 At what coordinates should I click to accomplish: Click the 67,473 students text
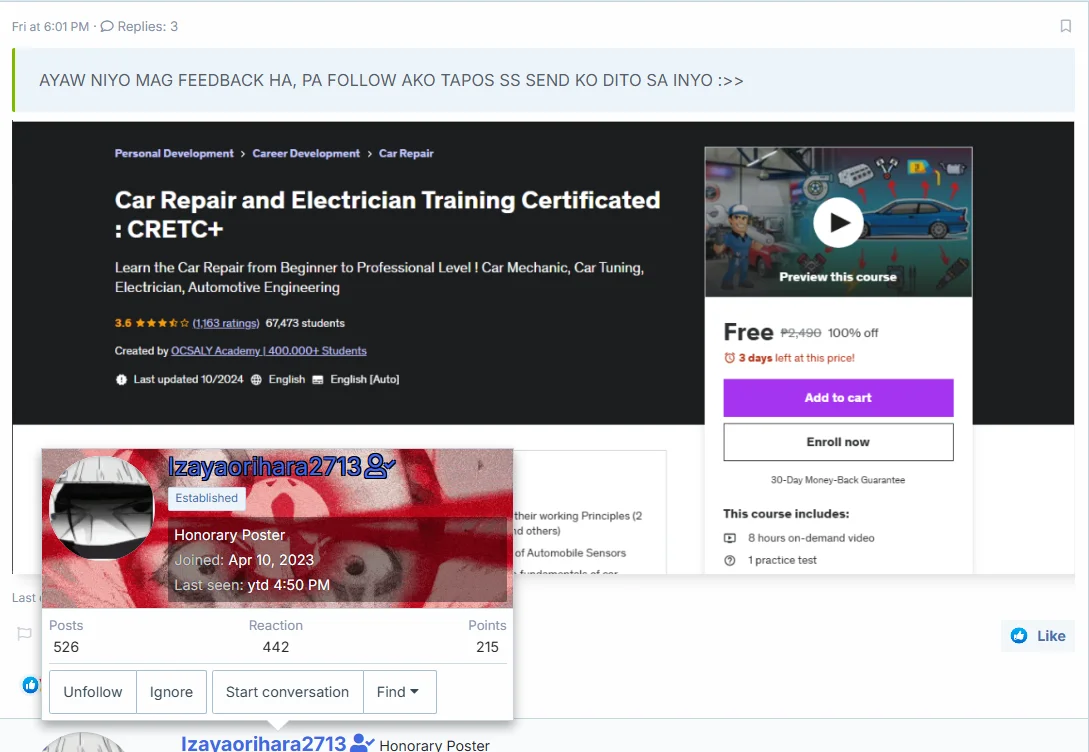[x=306, y=323]
